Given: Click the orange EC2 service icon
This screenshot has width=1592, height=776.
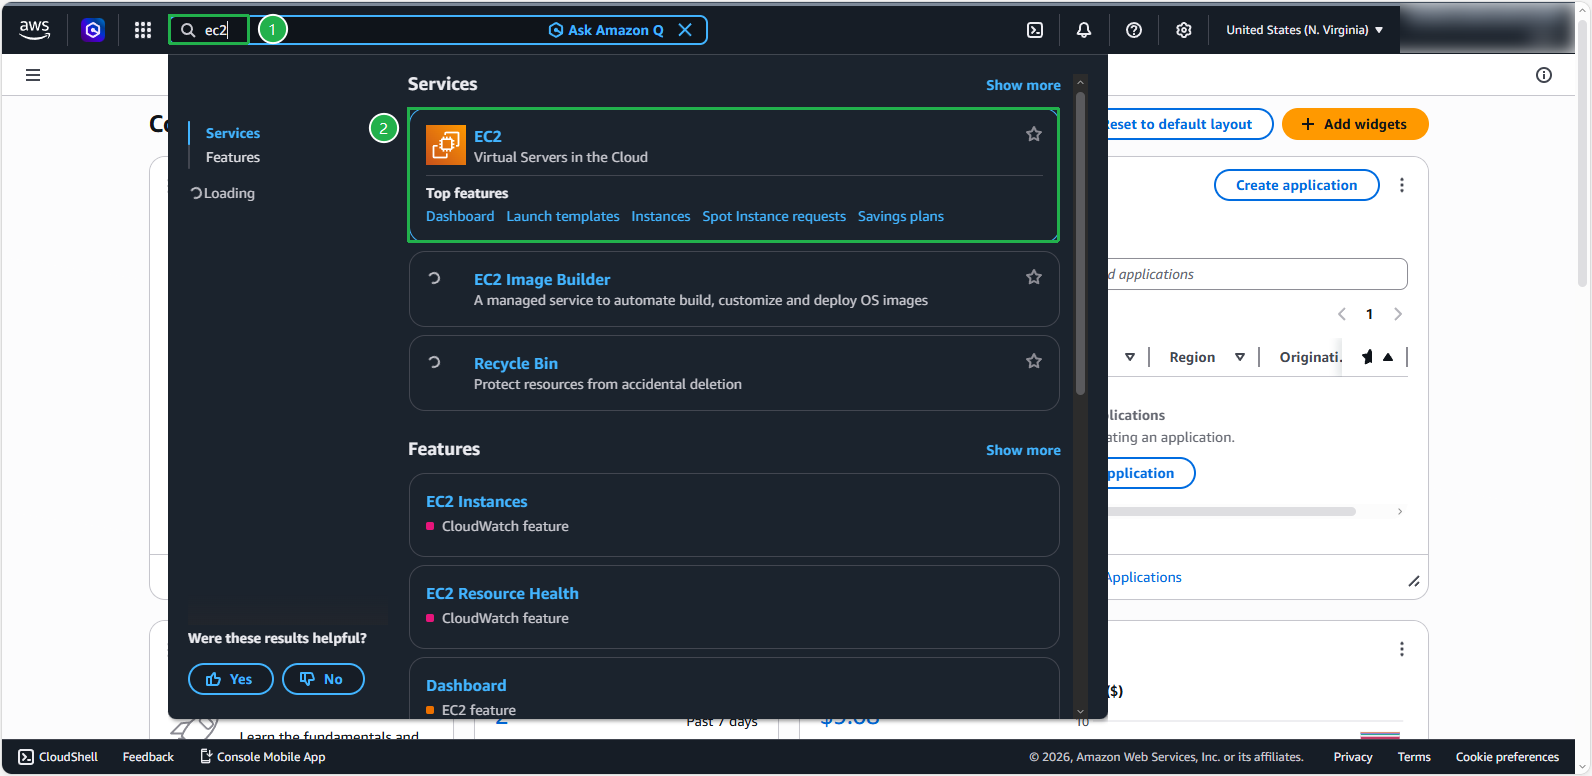Looking at the screenshot, I should pos(446,145).
